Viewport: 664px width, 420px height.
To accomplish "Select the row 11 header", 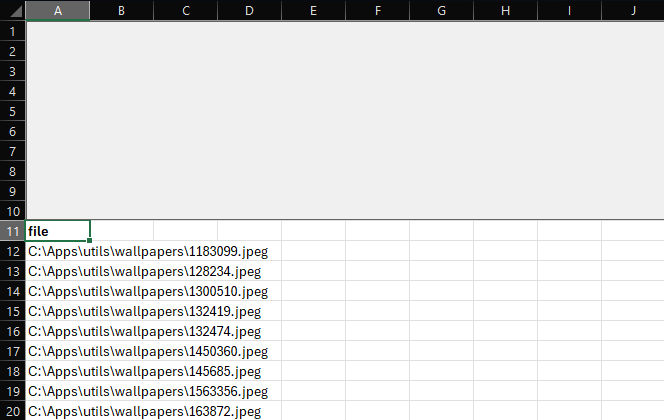I will pos(12,231).
